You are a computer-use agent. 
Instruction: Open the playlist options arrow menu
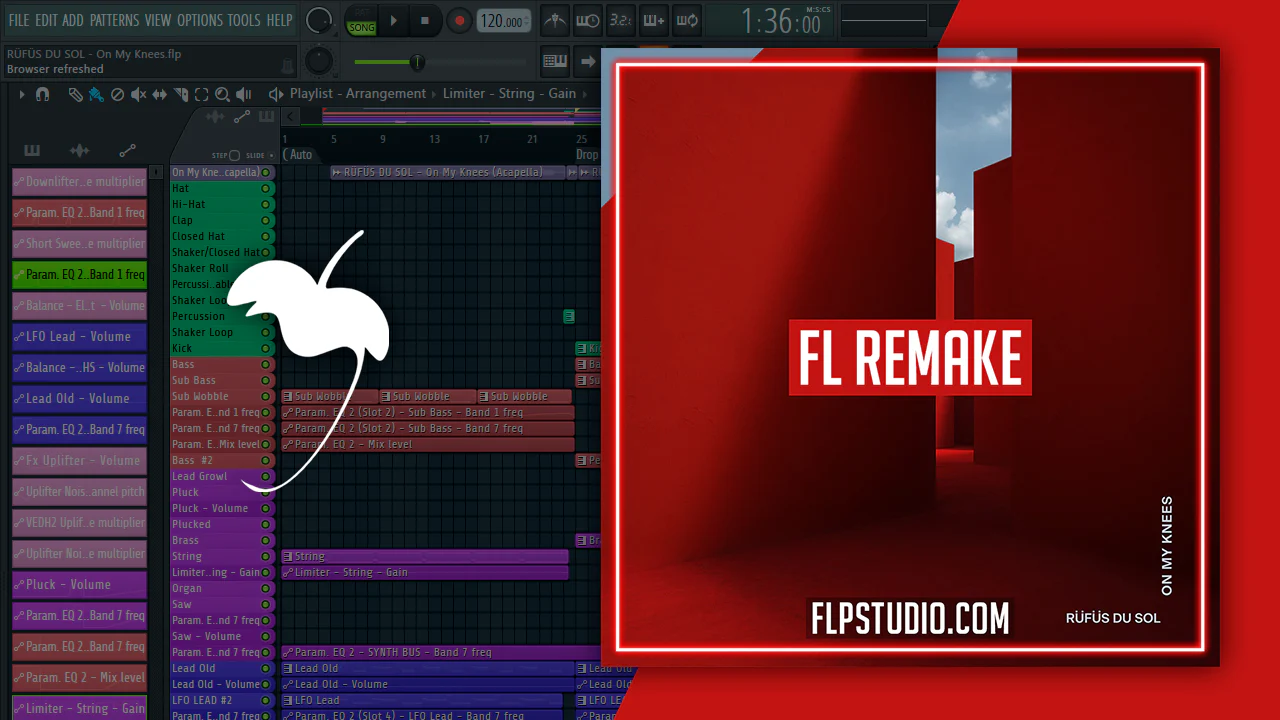tap(21, 94)
